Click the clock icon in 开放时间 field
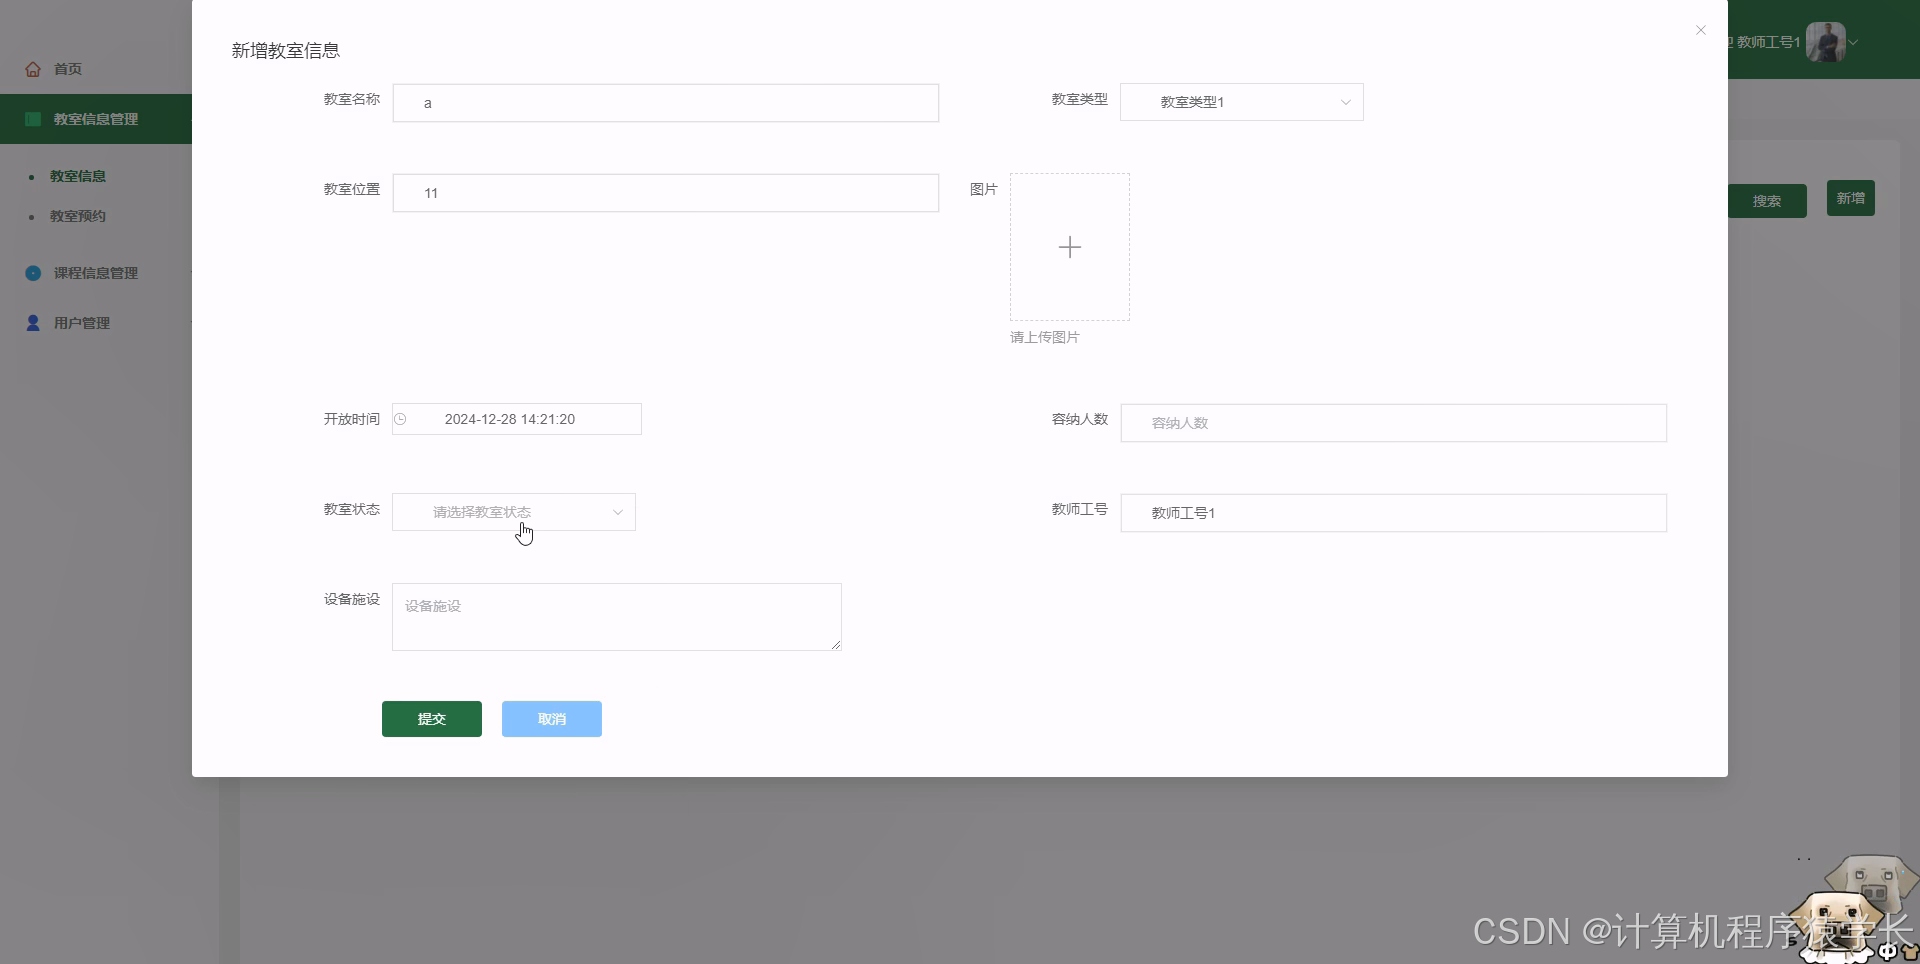The height and width of the screenshot is (964, 1920). coord(400,419)
